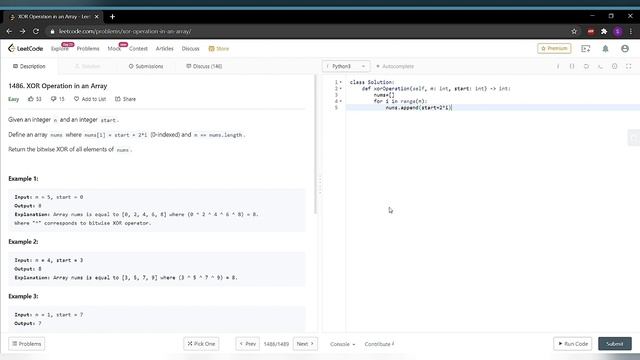Screen dimensions: 640x360
Task: Click the problem title text
Action: tap(58, 86)
